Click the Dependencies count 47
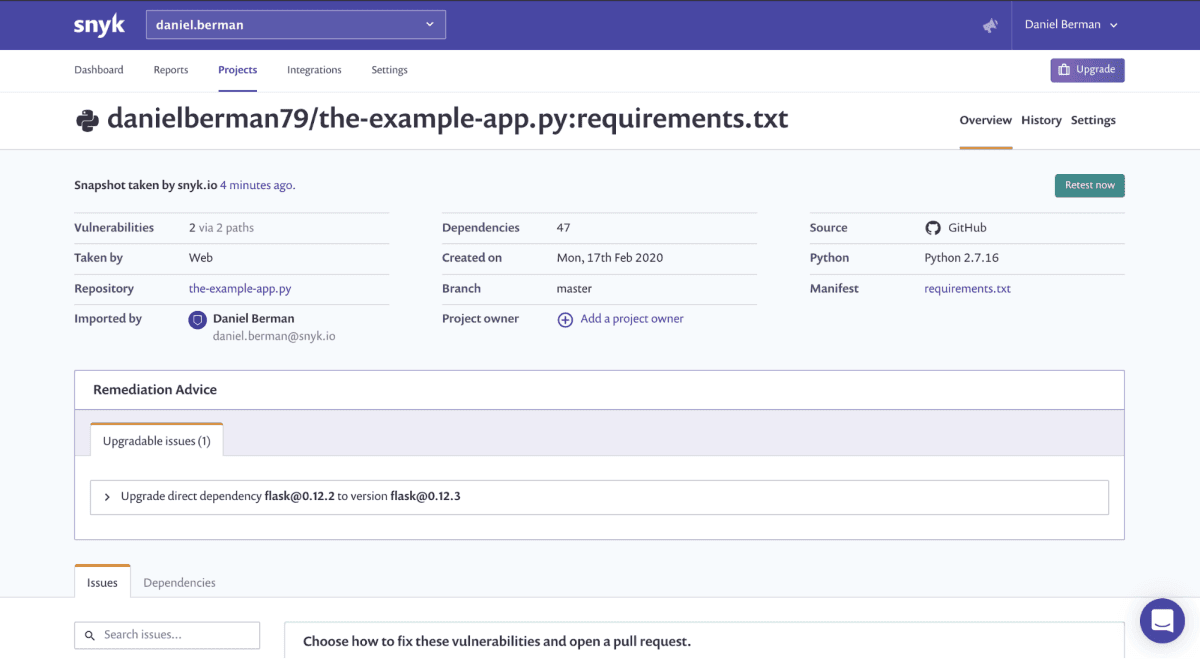This screenshot has width=1200, height=659. click(x=563, y=228)
